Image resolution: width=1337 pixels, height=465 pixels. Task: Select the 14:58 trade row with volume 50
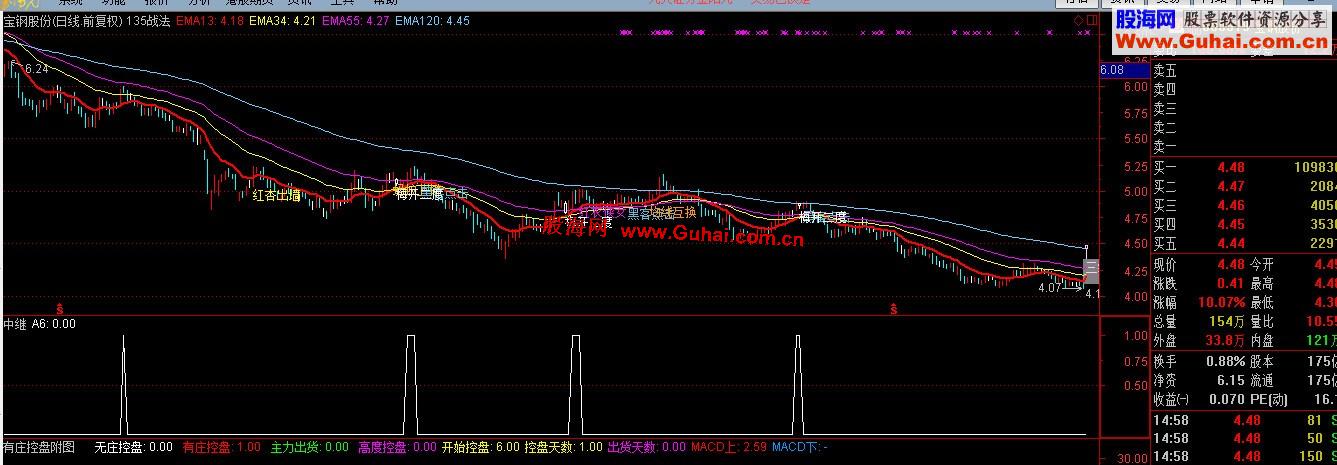(1244, 439)
